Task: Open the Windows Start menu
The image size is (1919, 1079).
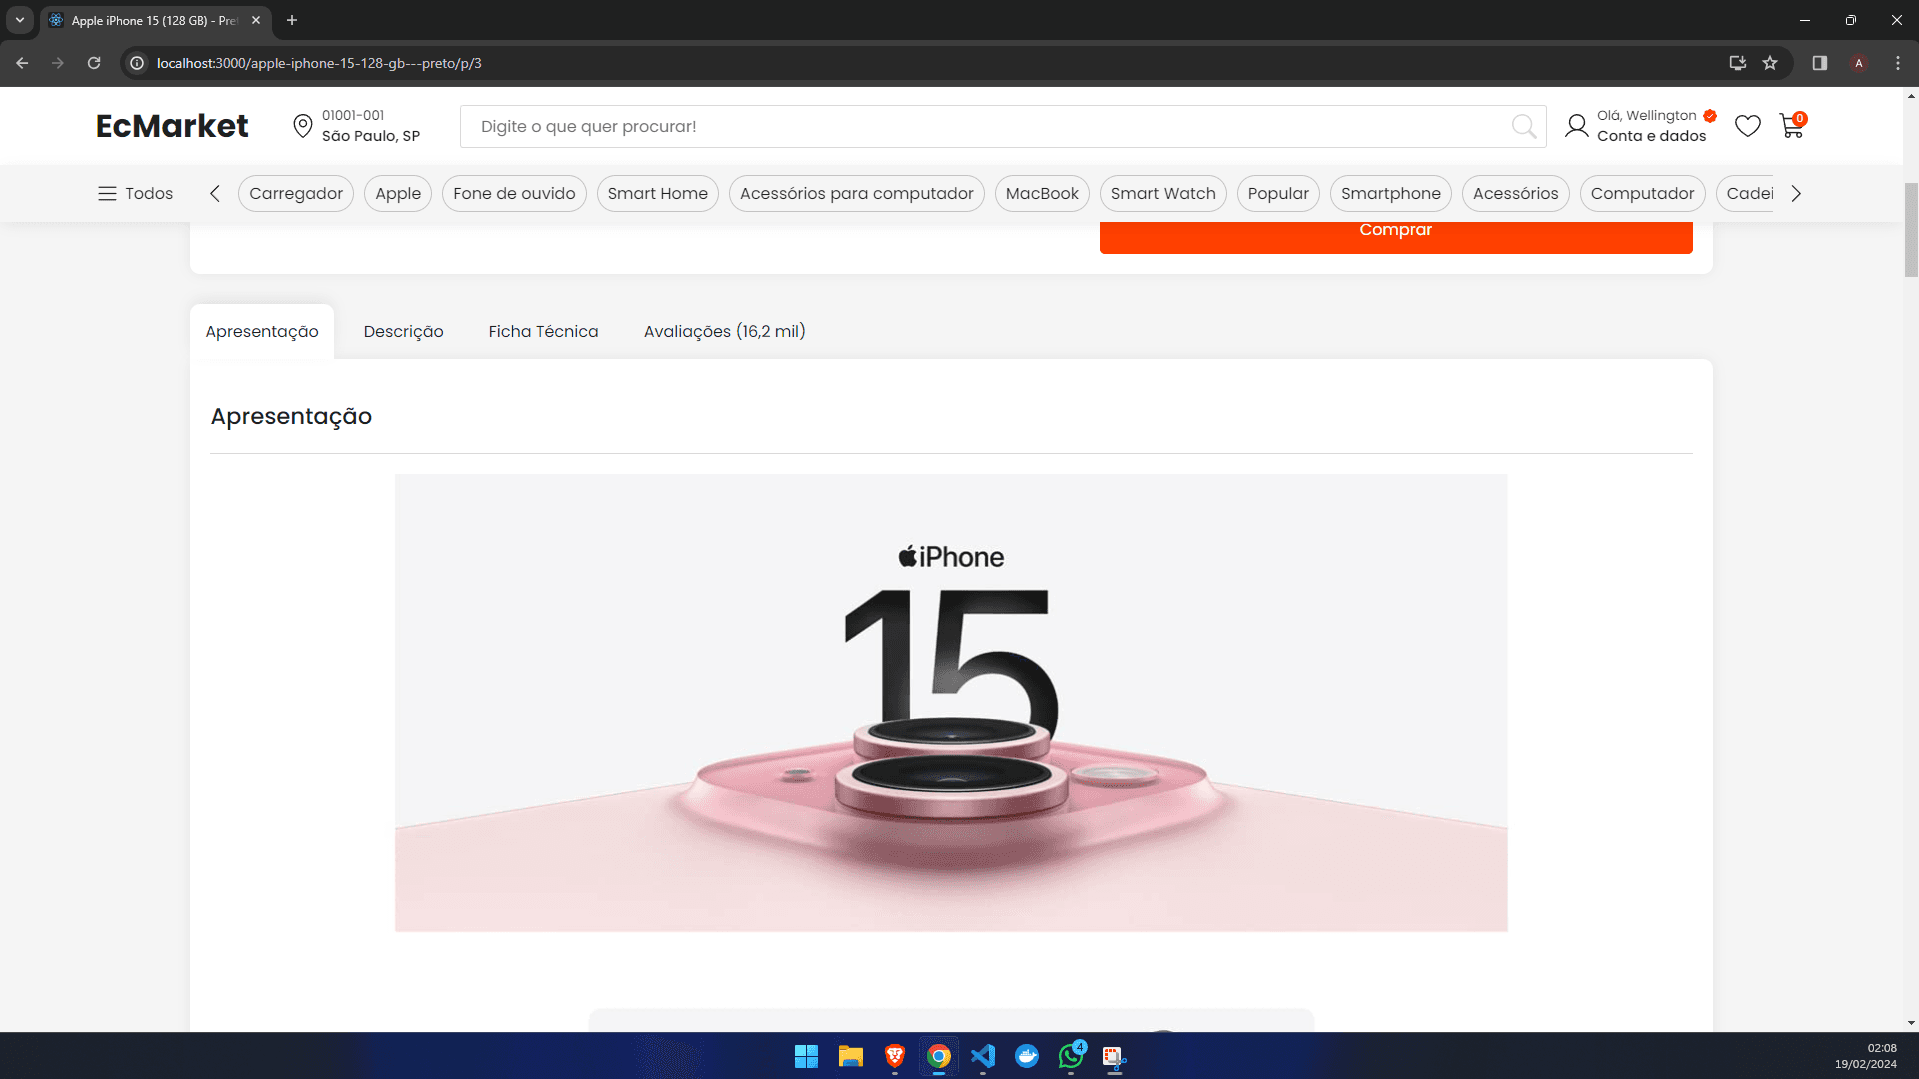Action: pos(806,1056)
